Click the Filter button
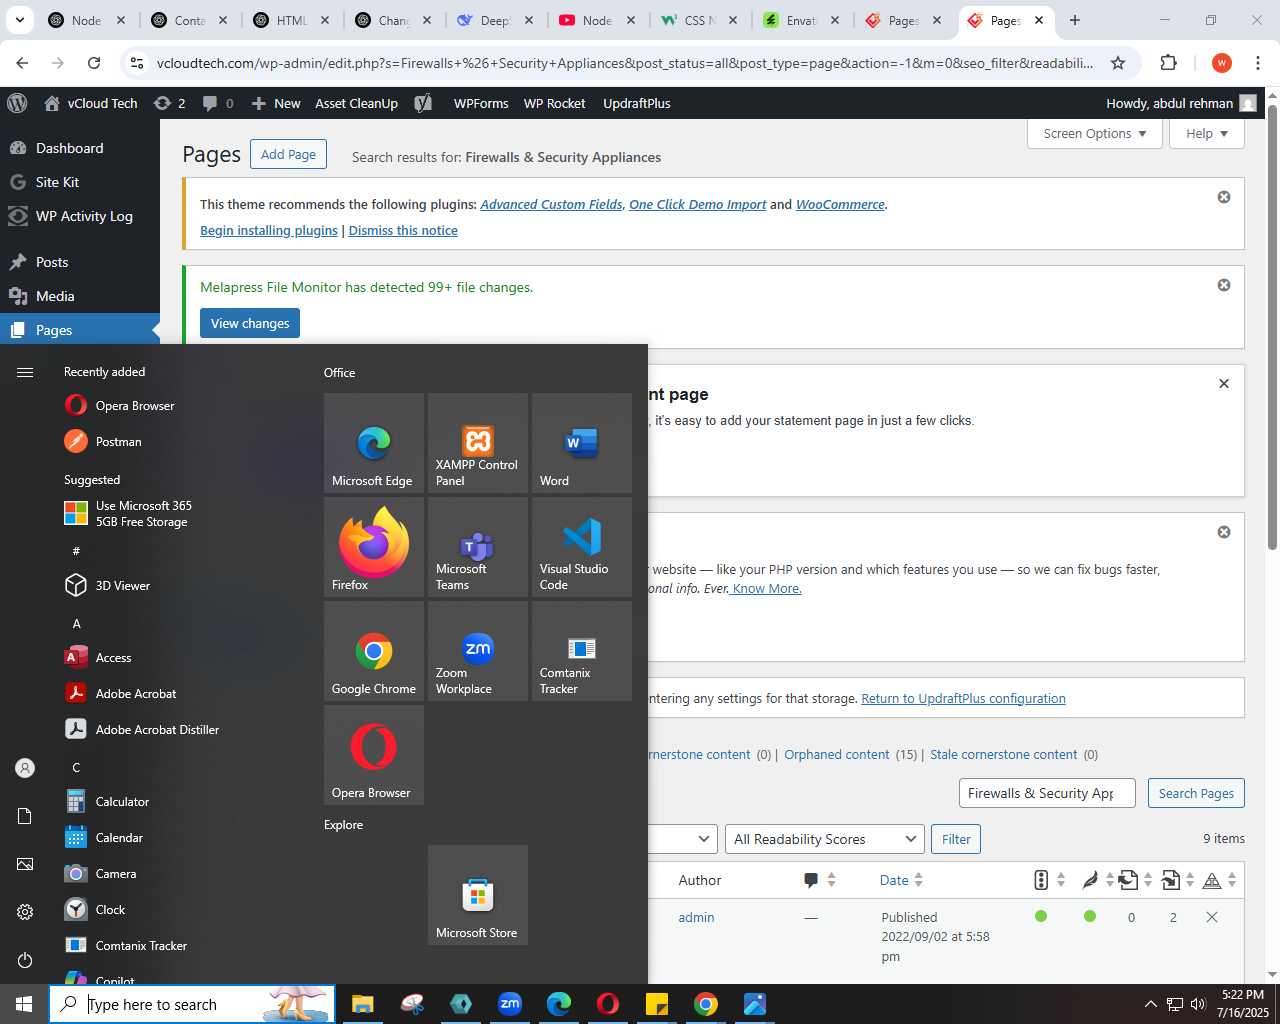 [956, 839]
